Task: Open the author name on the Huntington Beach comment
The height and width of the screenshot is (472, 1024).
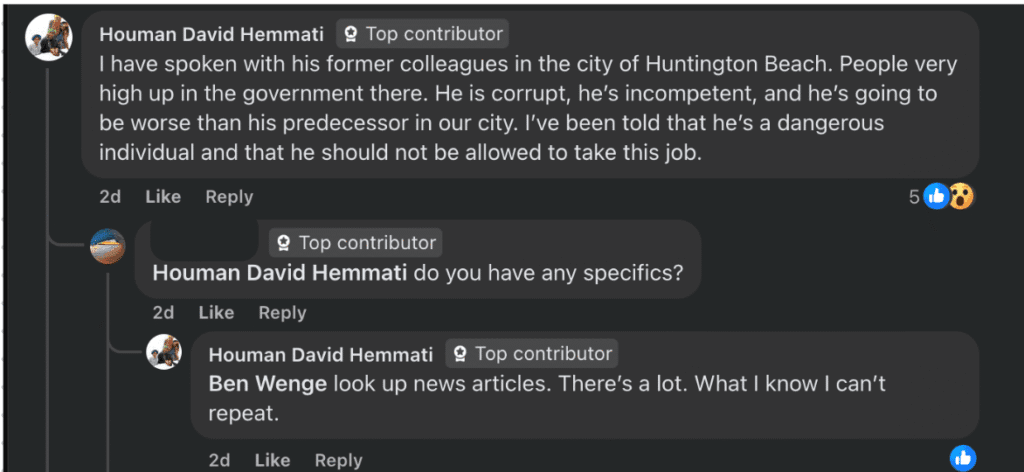Action: 212,34
